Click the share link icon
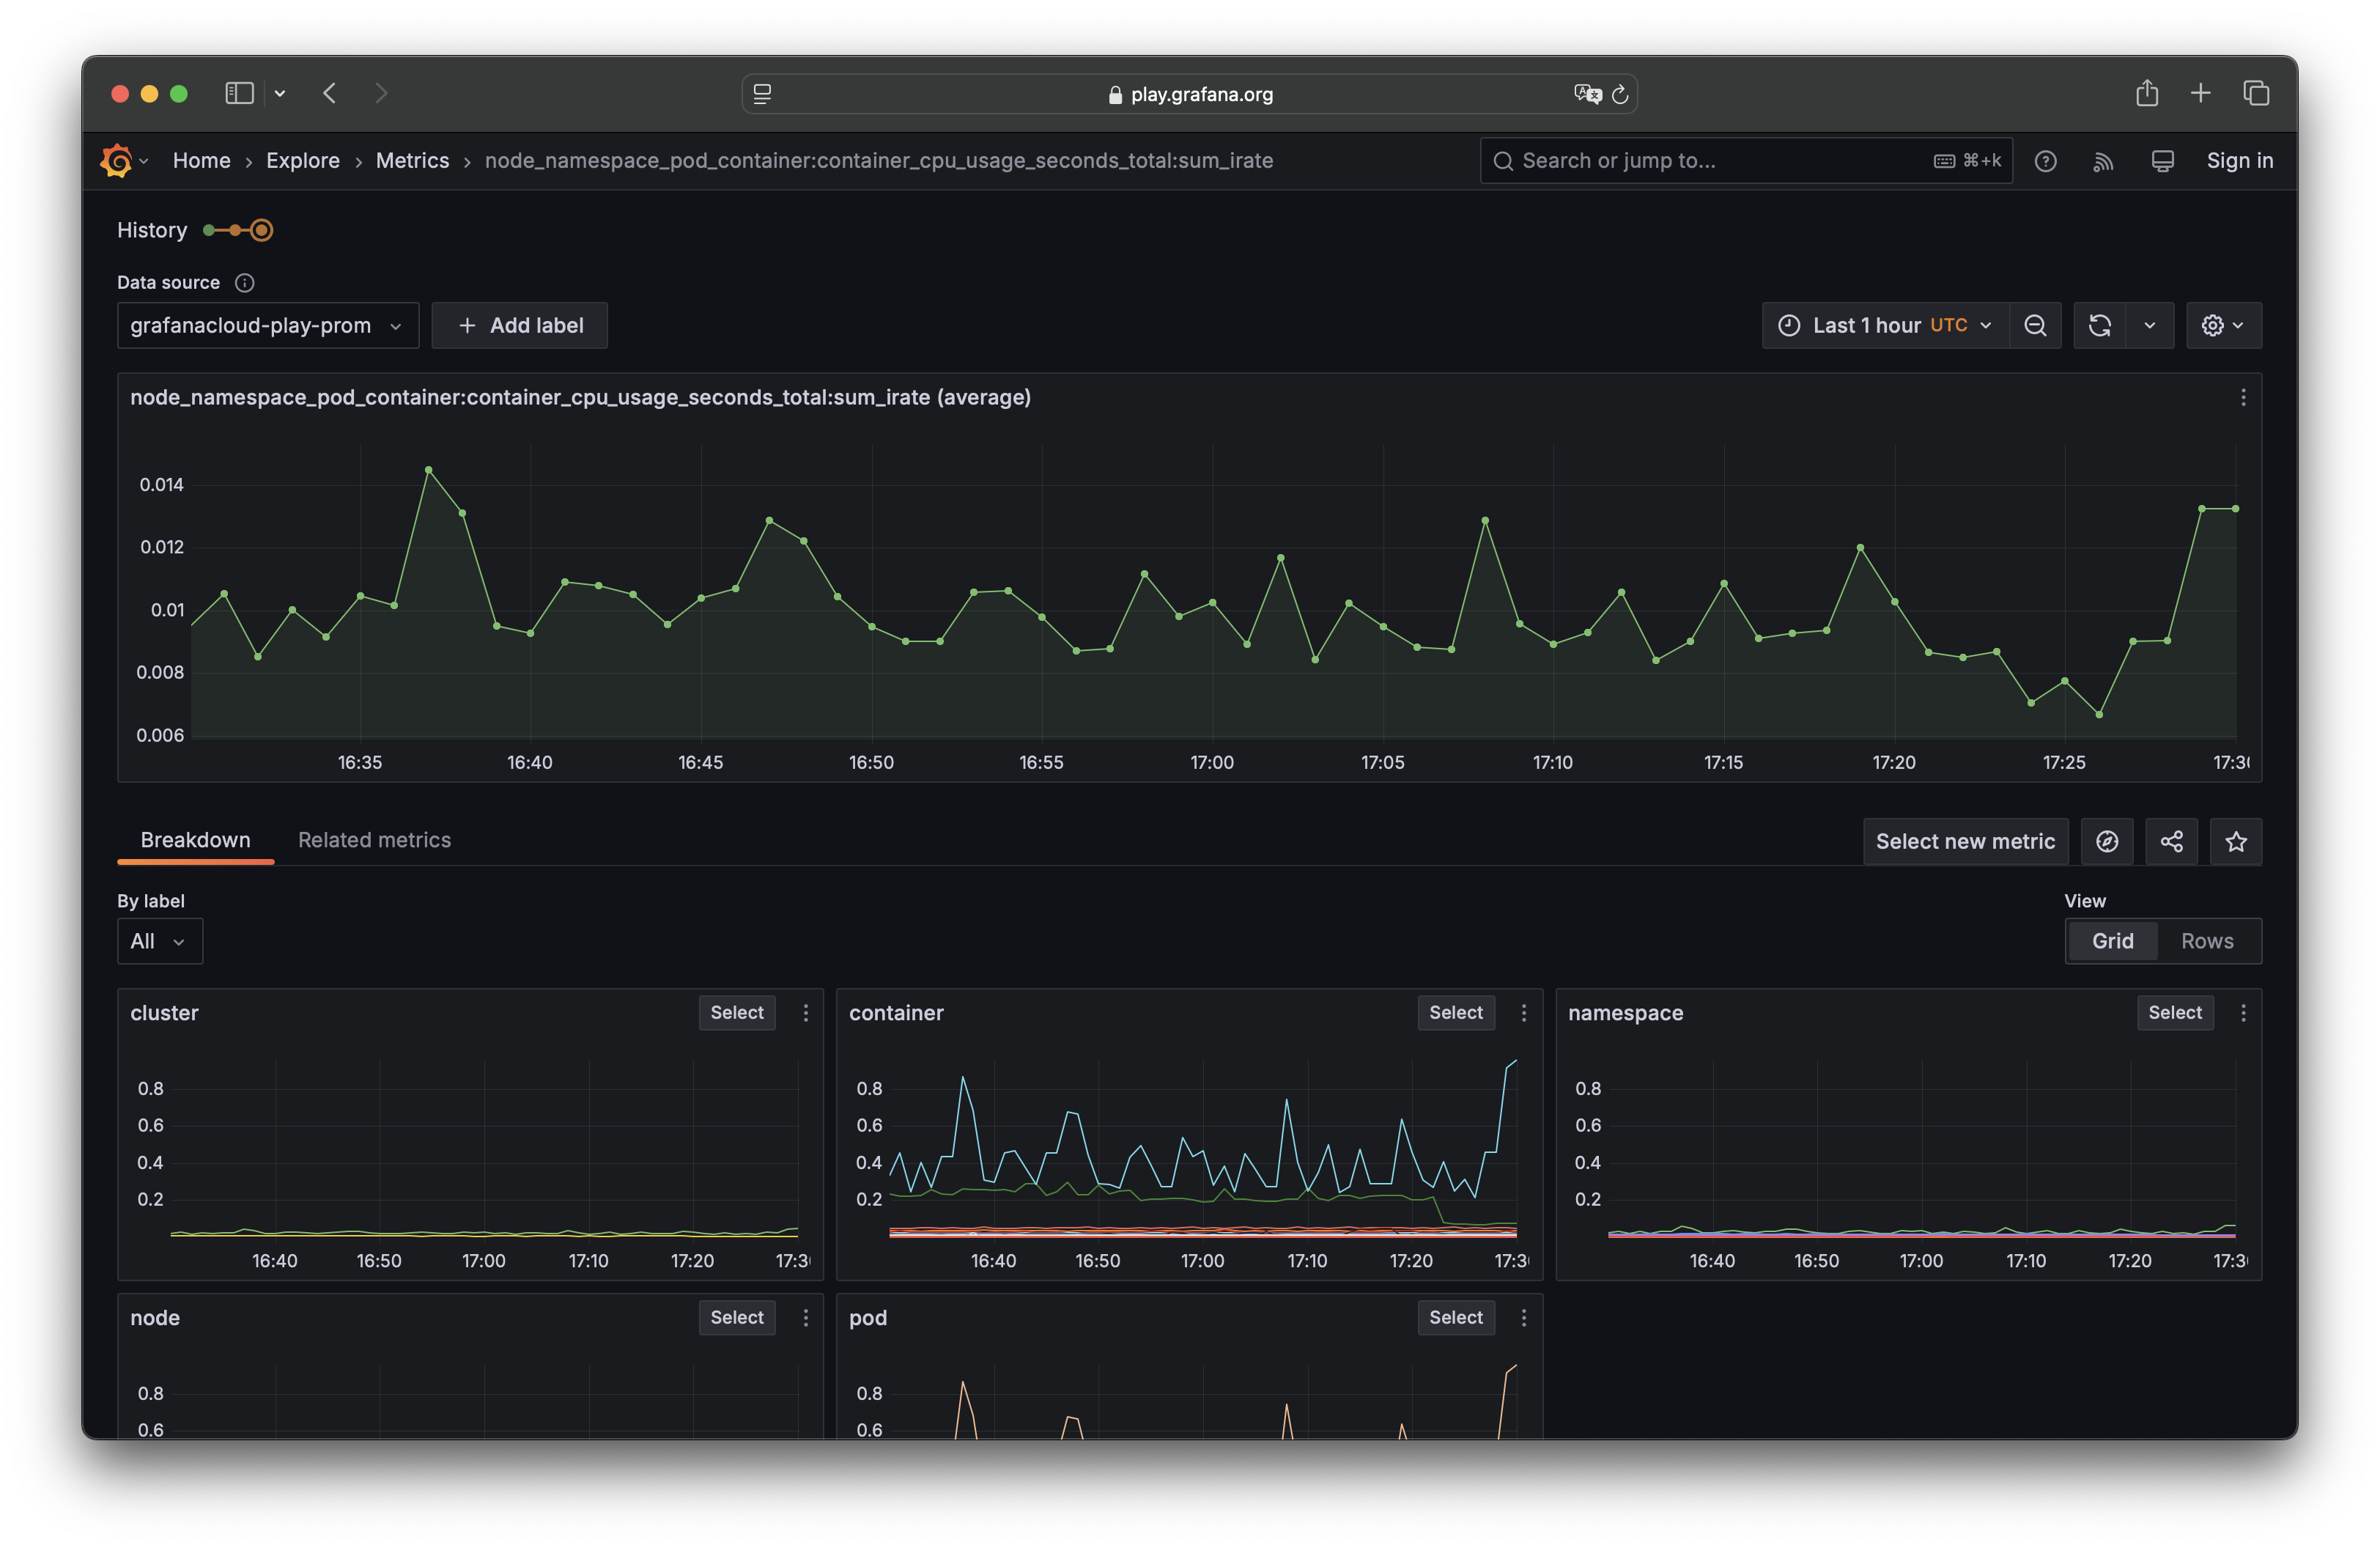The width and height of the screenshot is (2380, 1548). pos(2171,842)
